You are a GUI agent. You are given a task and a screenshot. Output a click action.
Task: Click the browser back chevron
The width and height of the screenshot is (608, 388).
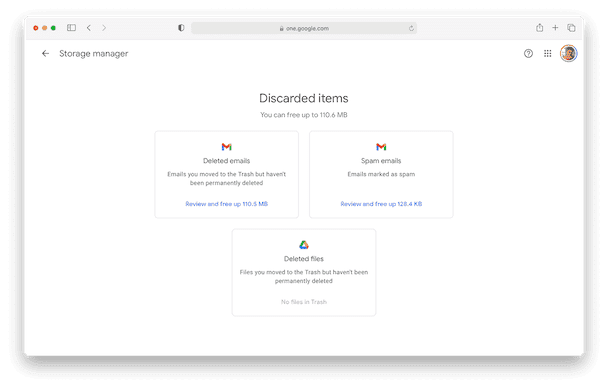click(x=89, y=28)
